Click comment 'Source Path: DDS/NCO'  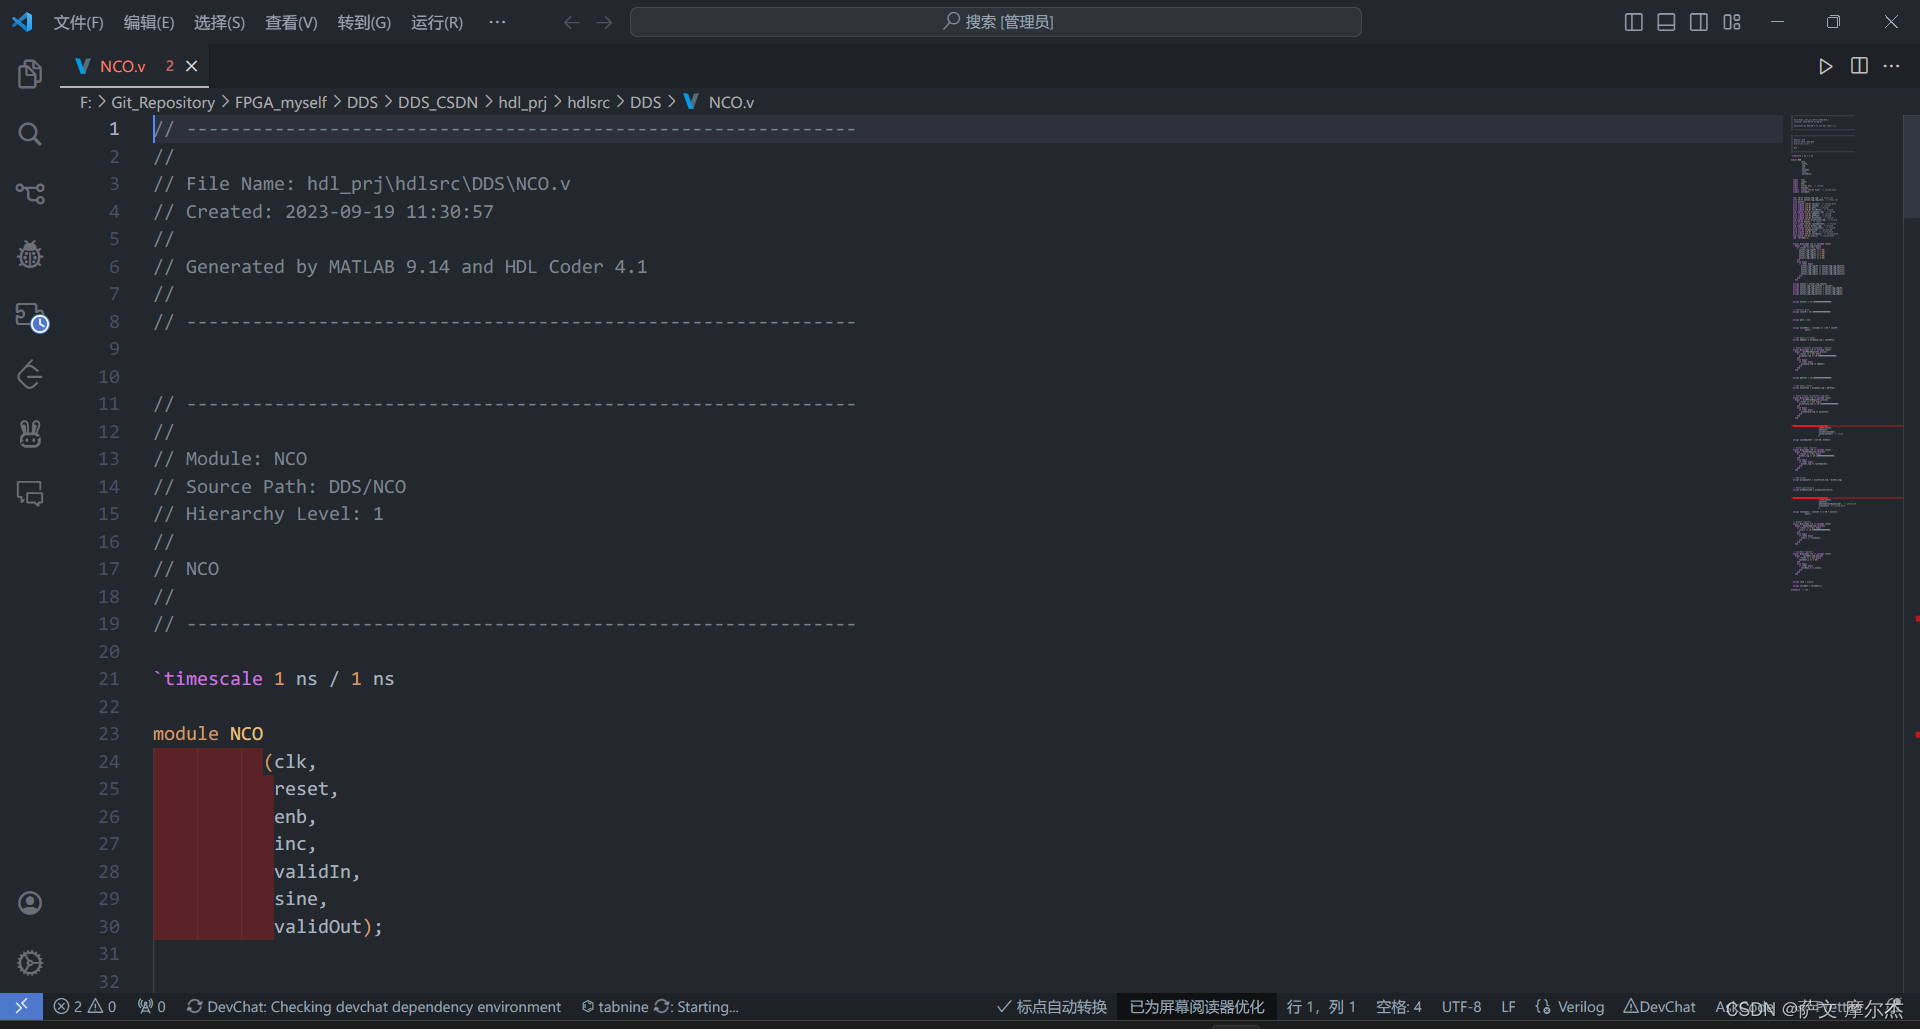point(296,487)
